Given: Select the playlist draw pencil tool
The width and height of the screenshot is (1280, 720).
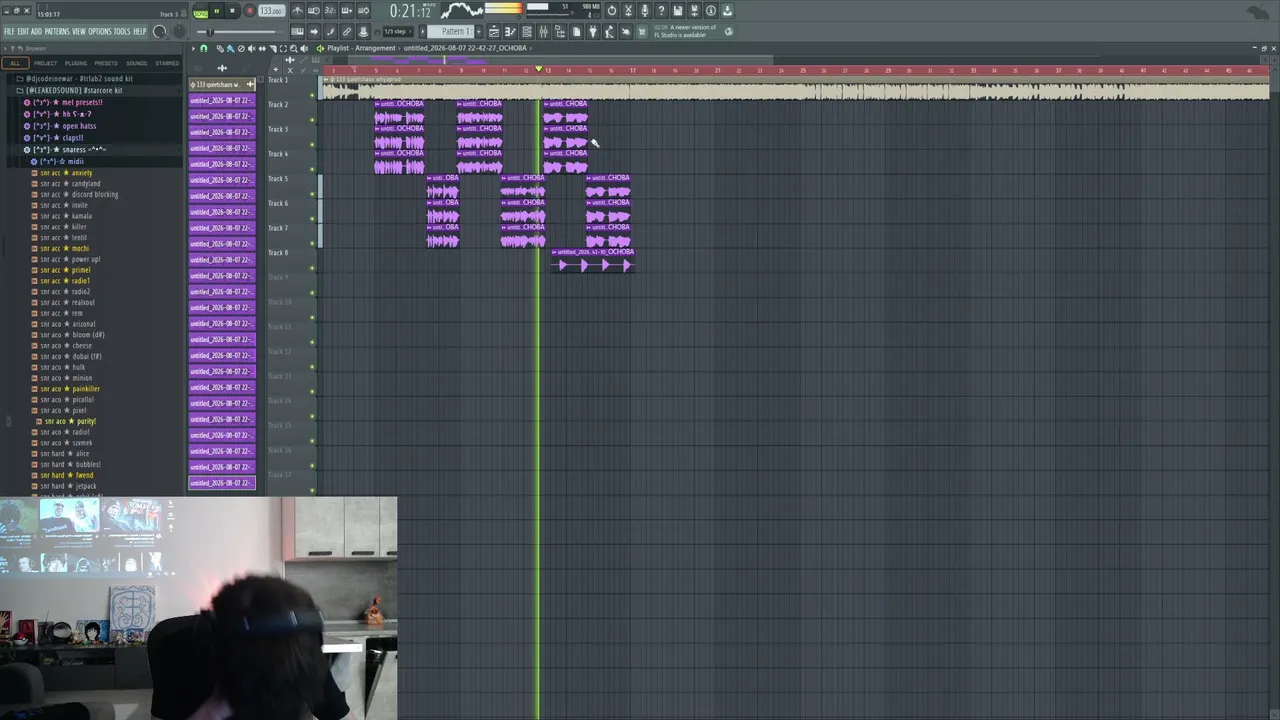Looking at the screenshot, I should [220, 48].
